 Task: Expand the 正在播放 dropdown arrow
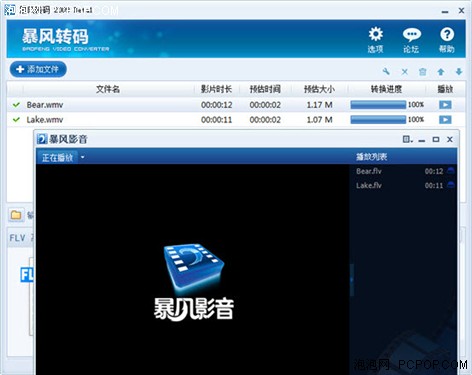pyautogui.click(x=82, y=157)
